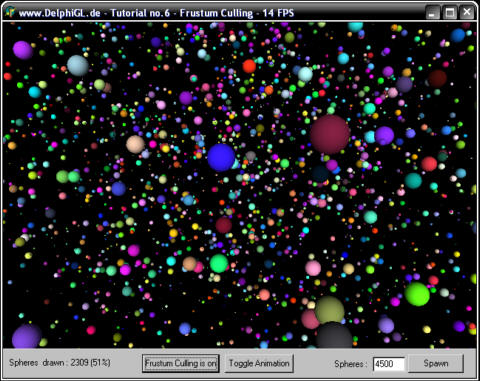Focus the Spheres count input field
This screenshot has height=381, width=480.
point(389,363)
